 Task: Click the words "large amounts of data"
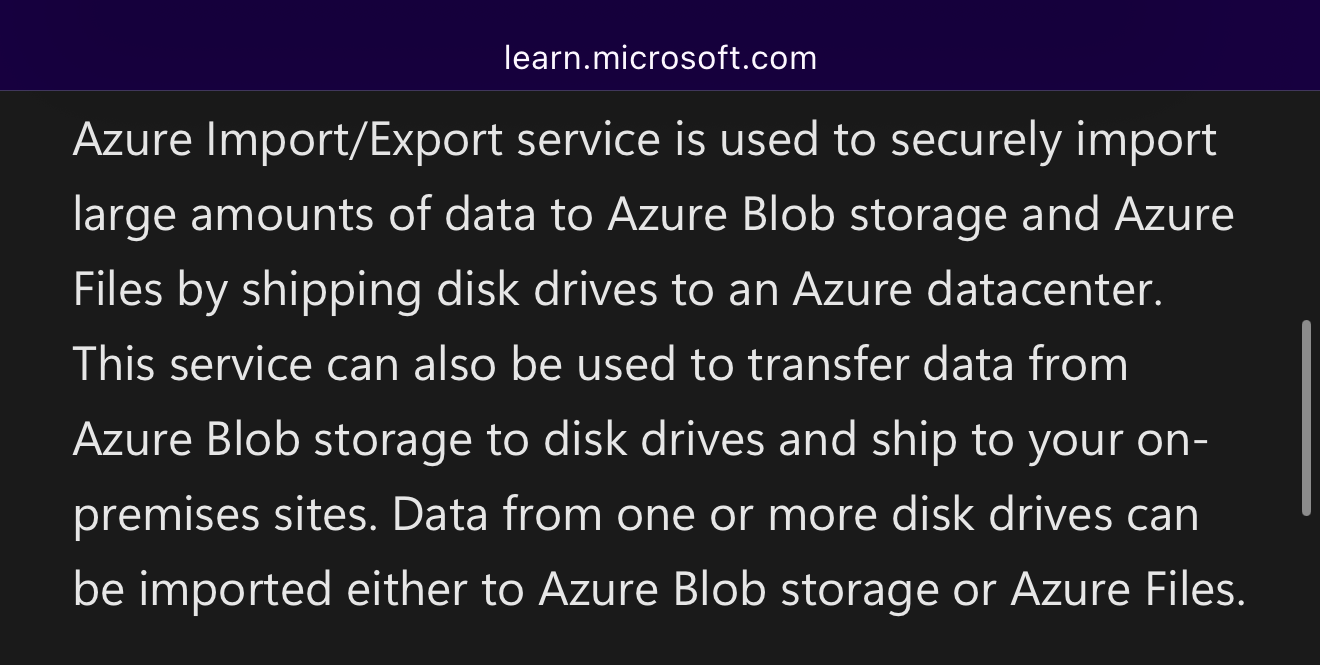pos(305,215)
